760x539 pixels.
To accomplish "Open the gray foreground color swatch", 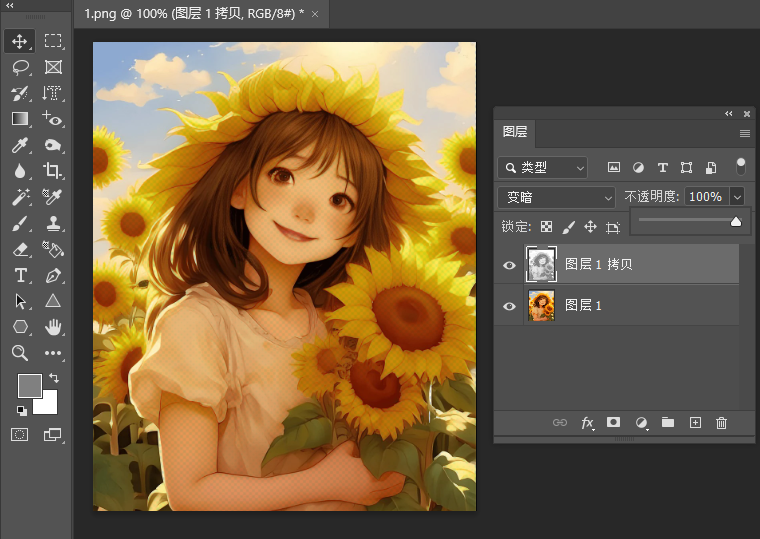I will (x=28, y=384).
